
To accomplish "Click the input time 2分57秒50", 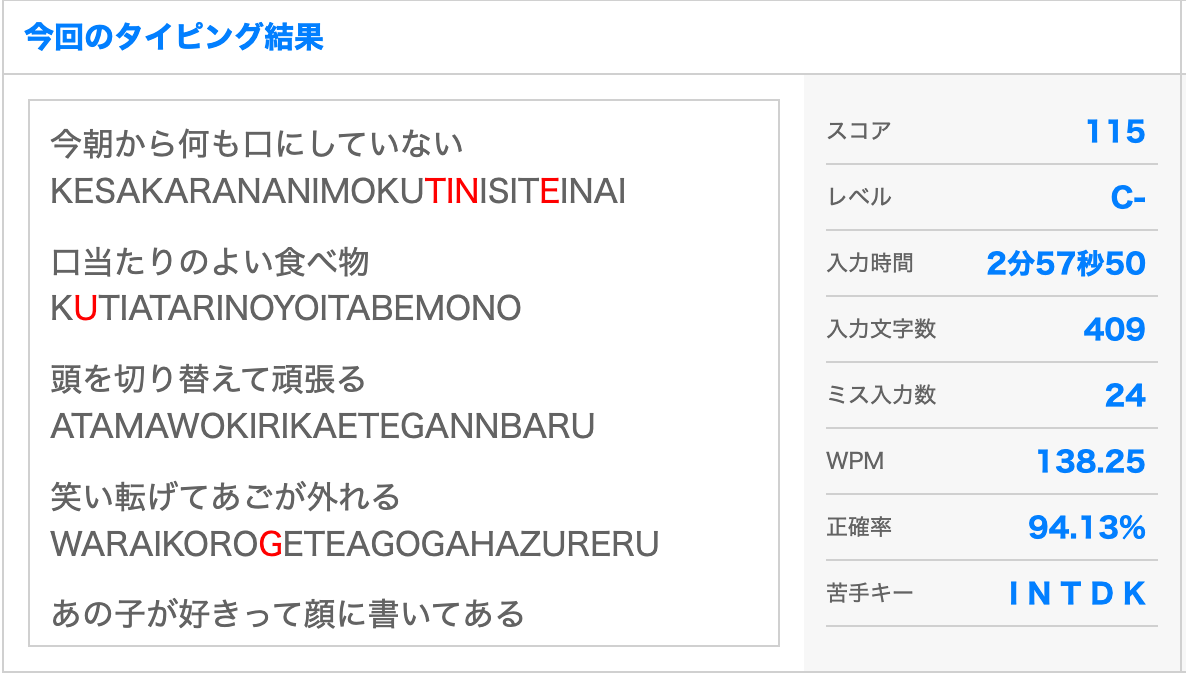I will [1065, 264].
